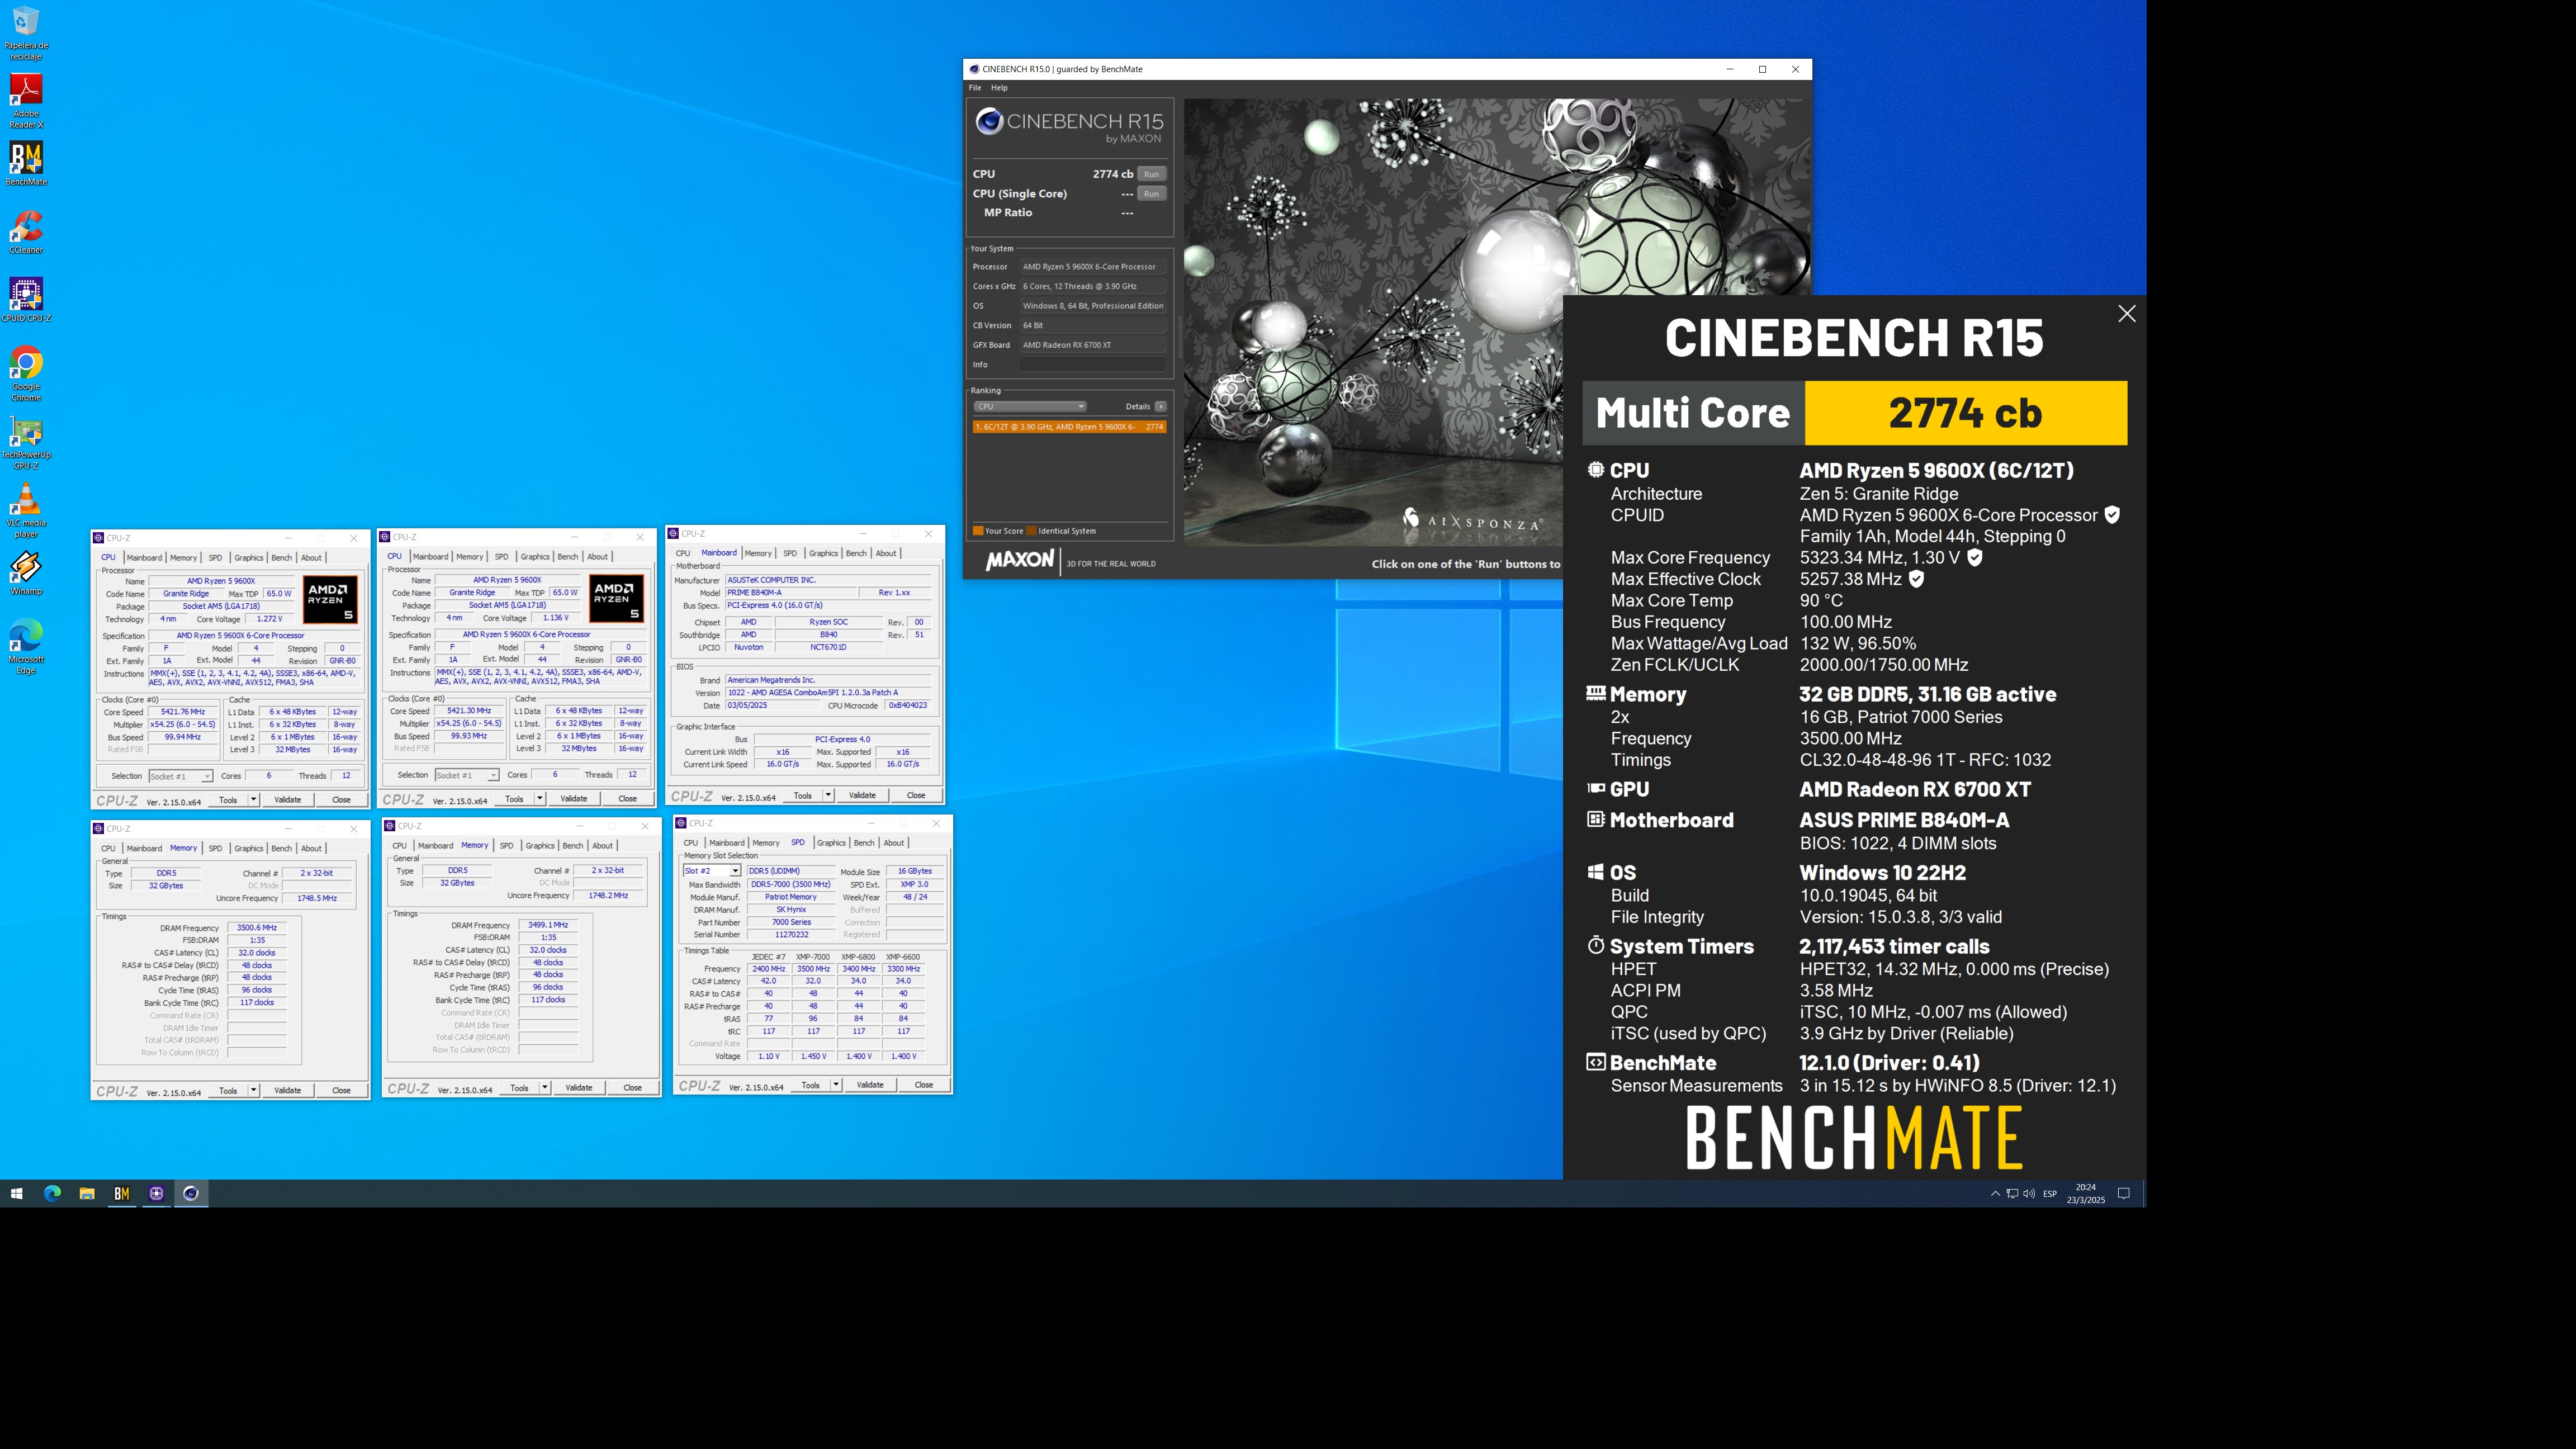2576x1449 pixels.
Task: Select the Microsoft Edge desktop icon
Action: (x=26, y=647)
